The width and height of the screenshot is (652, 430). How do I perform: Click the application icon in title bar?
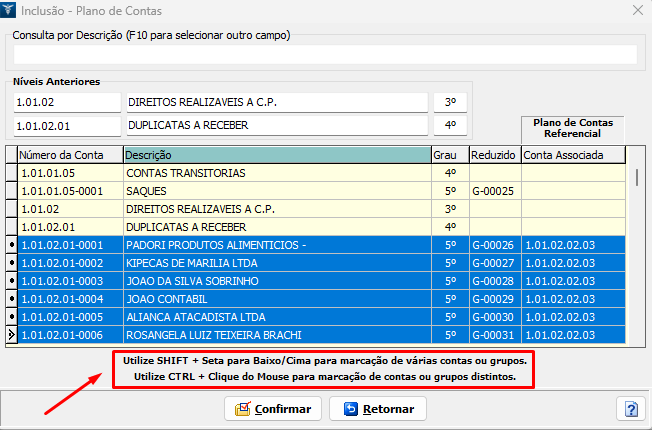(x=11, y=11)
